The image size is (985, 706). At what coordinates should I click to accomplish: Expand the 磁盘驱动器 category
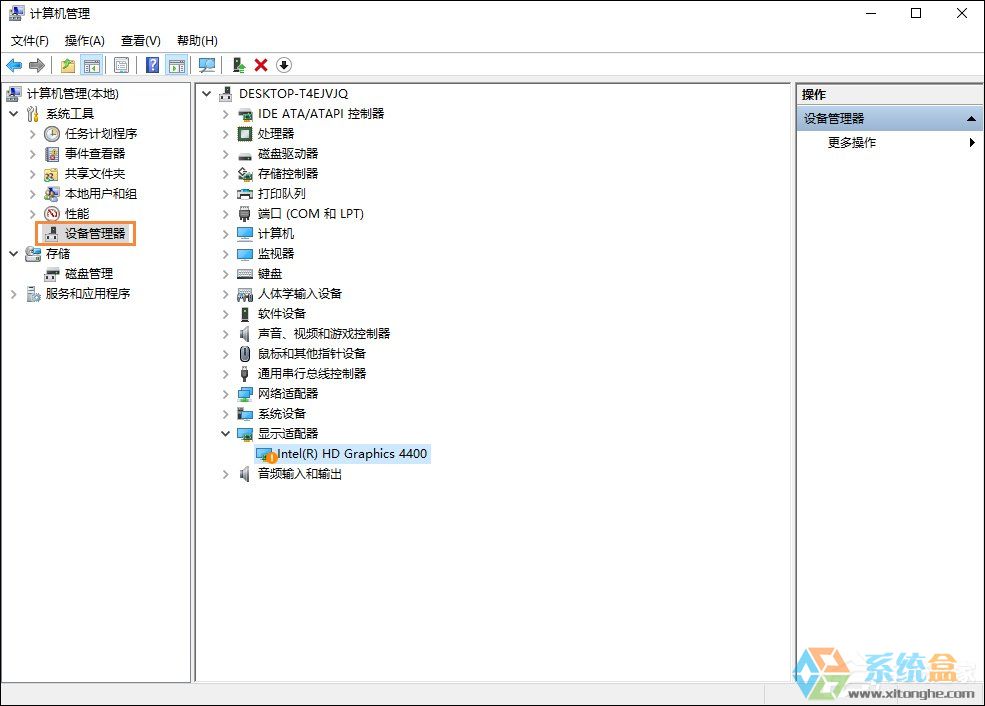226,154
